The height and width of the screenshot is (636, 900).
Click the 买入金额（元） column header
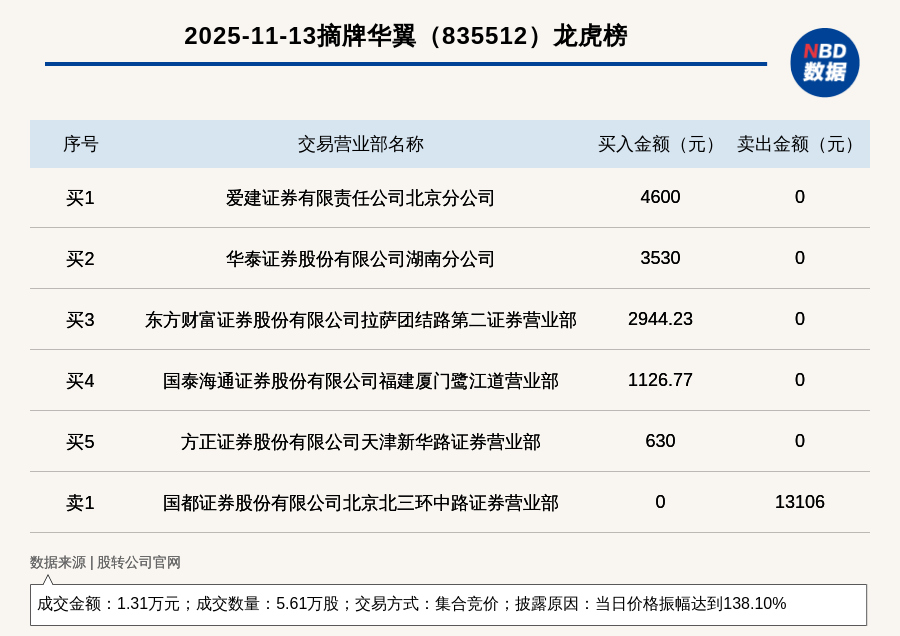click(660, 144)
